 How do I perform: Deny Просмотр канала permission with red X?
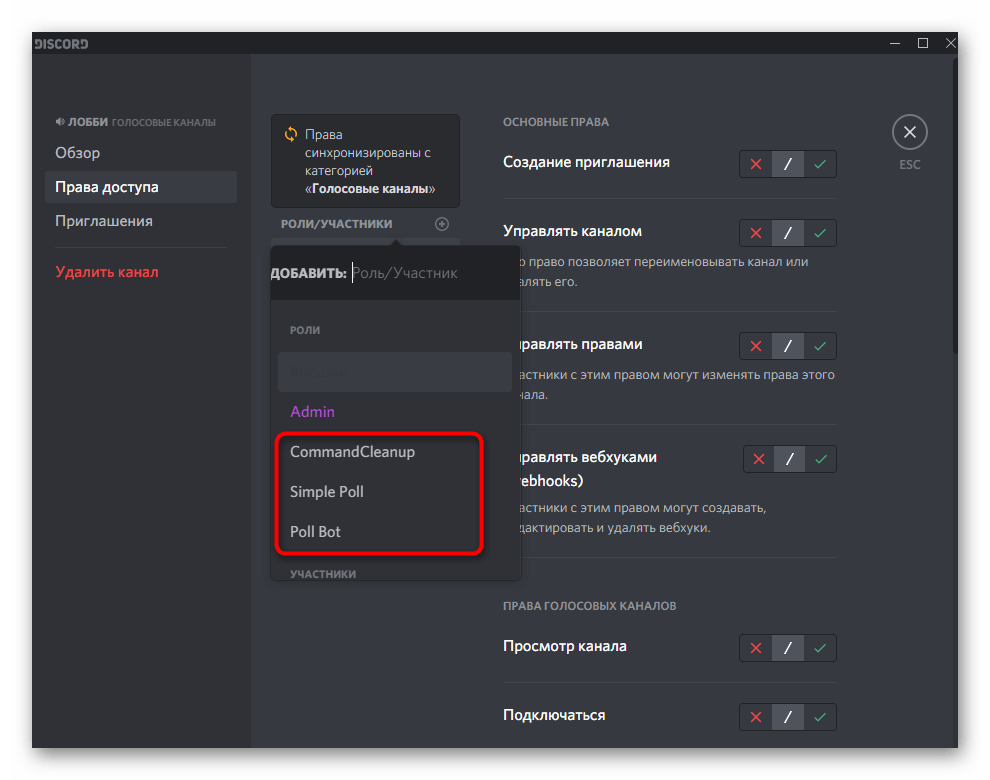756,648
